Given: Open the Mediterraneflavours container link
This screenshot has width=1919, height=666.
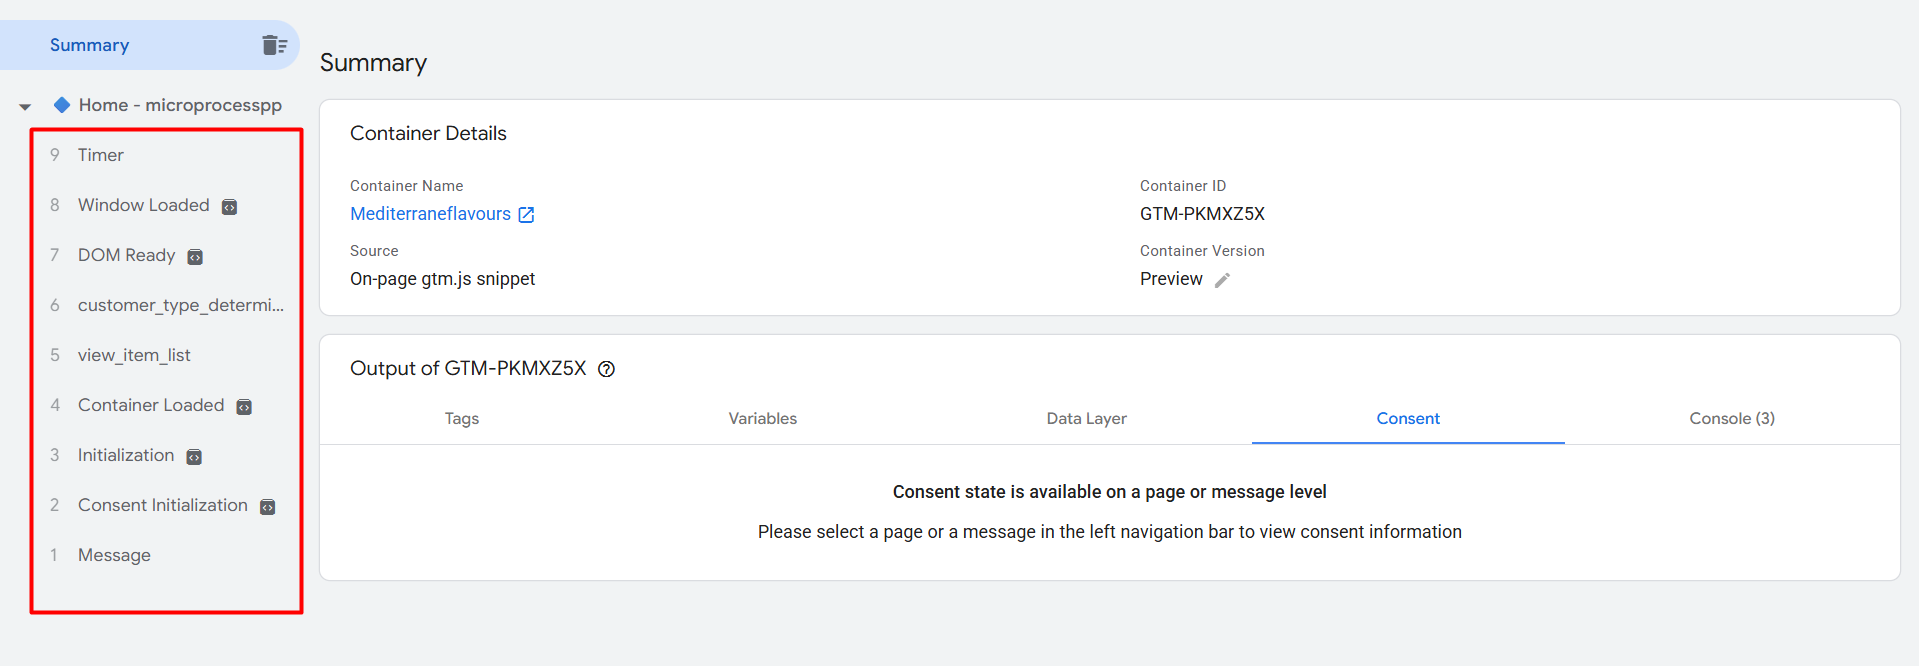Looking at the screenshot, I should click(431, 214).
